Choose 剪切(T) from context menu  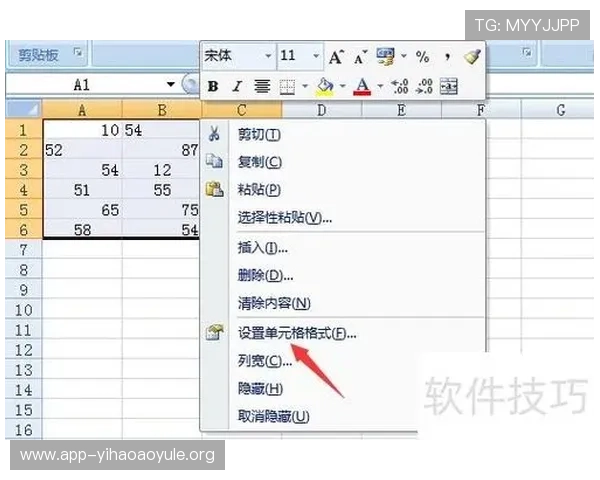pyautogui.click(x=259, y=135)
